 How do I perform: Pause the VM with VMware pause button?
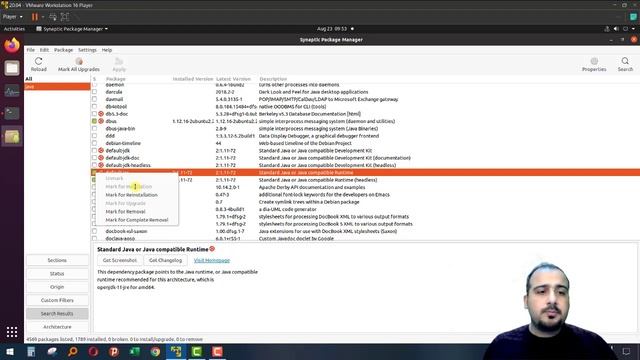(35, 17)
